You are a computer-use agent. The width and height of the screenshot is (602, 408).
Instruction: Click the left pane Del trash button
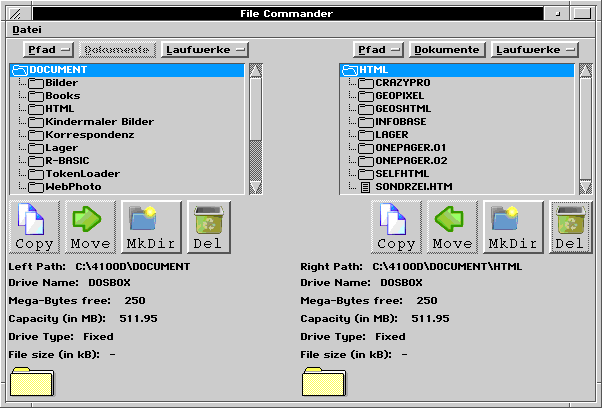[x=209, y=227]
